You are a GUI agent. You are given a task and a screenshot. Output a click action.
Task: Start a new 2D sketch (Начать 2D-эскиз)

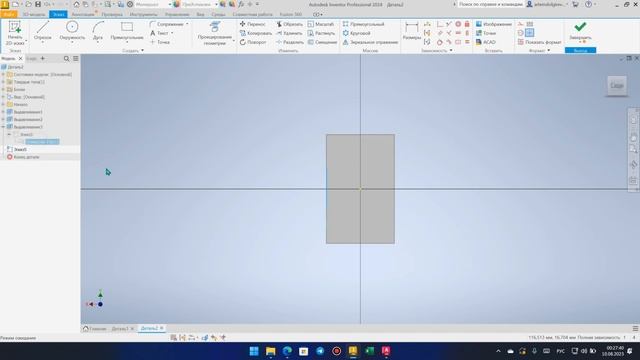tap(15, 33)
